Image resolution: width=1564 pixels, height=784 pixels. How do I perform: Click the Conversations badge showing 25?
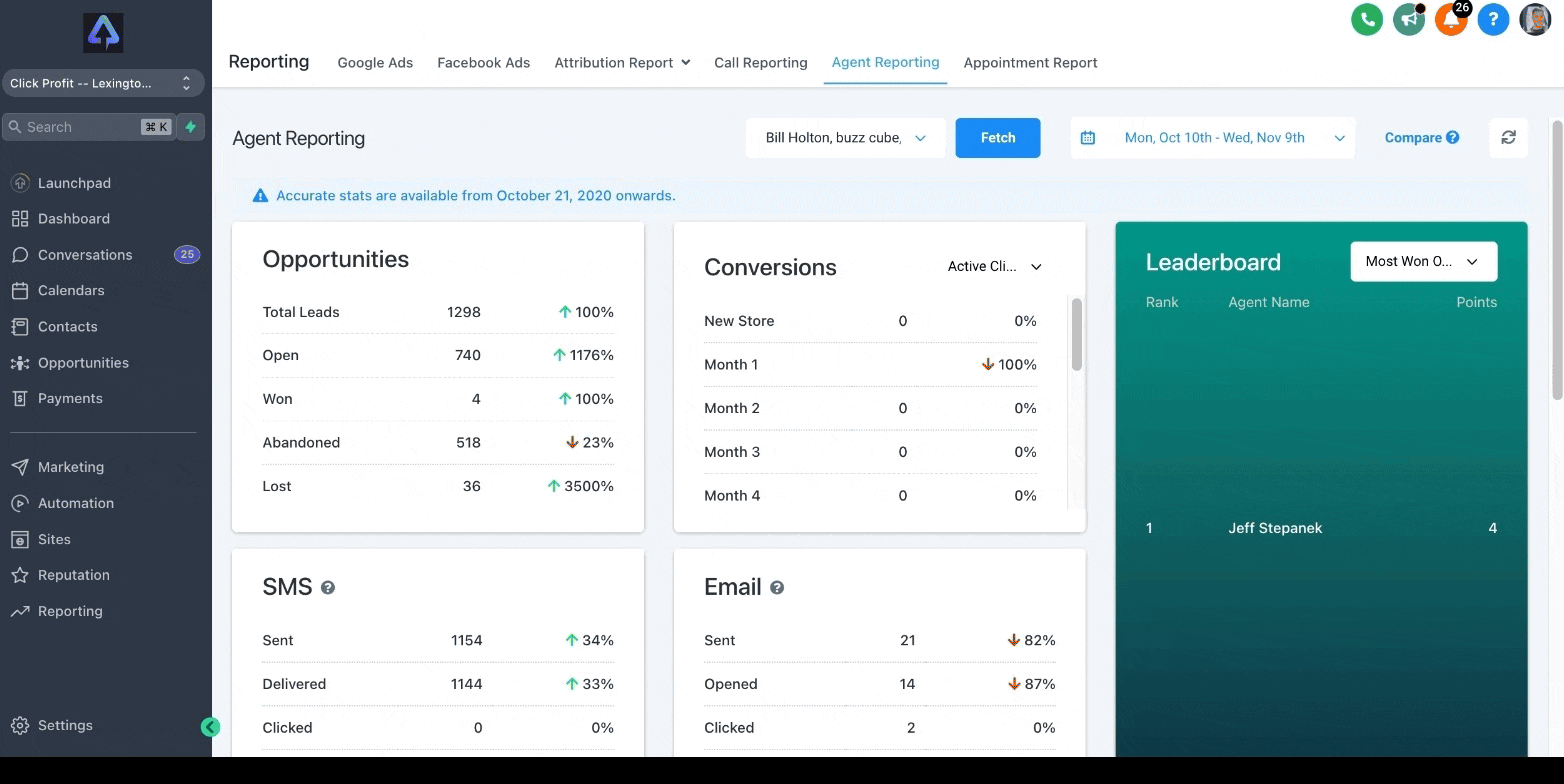(x=187, y=255)
